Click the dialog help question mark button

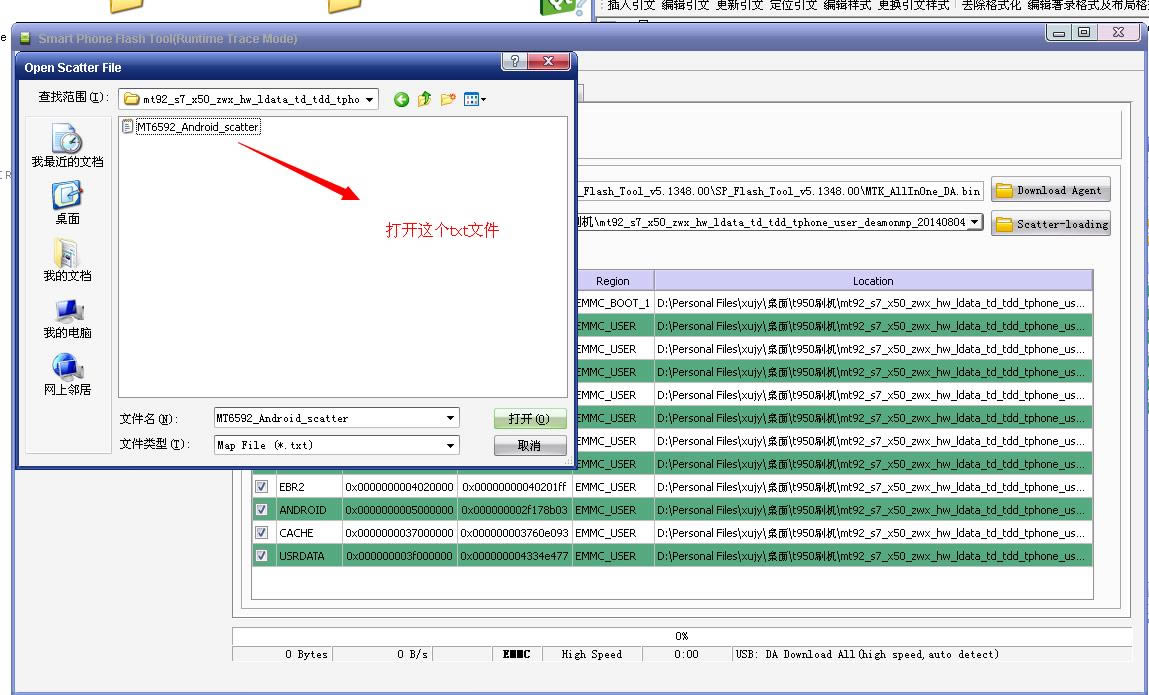tap(514, 61)
